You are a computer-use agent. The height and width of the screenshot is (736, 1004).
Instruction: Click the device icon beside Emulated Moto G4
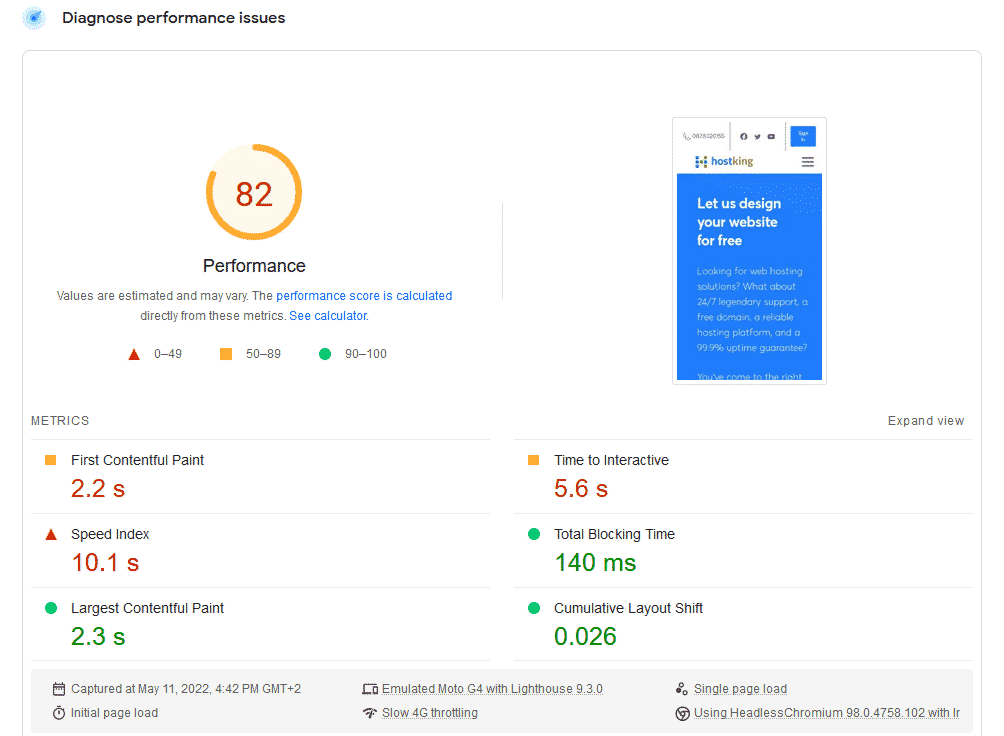coord(370,689)
